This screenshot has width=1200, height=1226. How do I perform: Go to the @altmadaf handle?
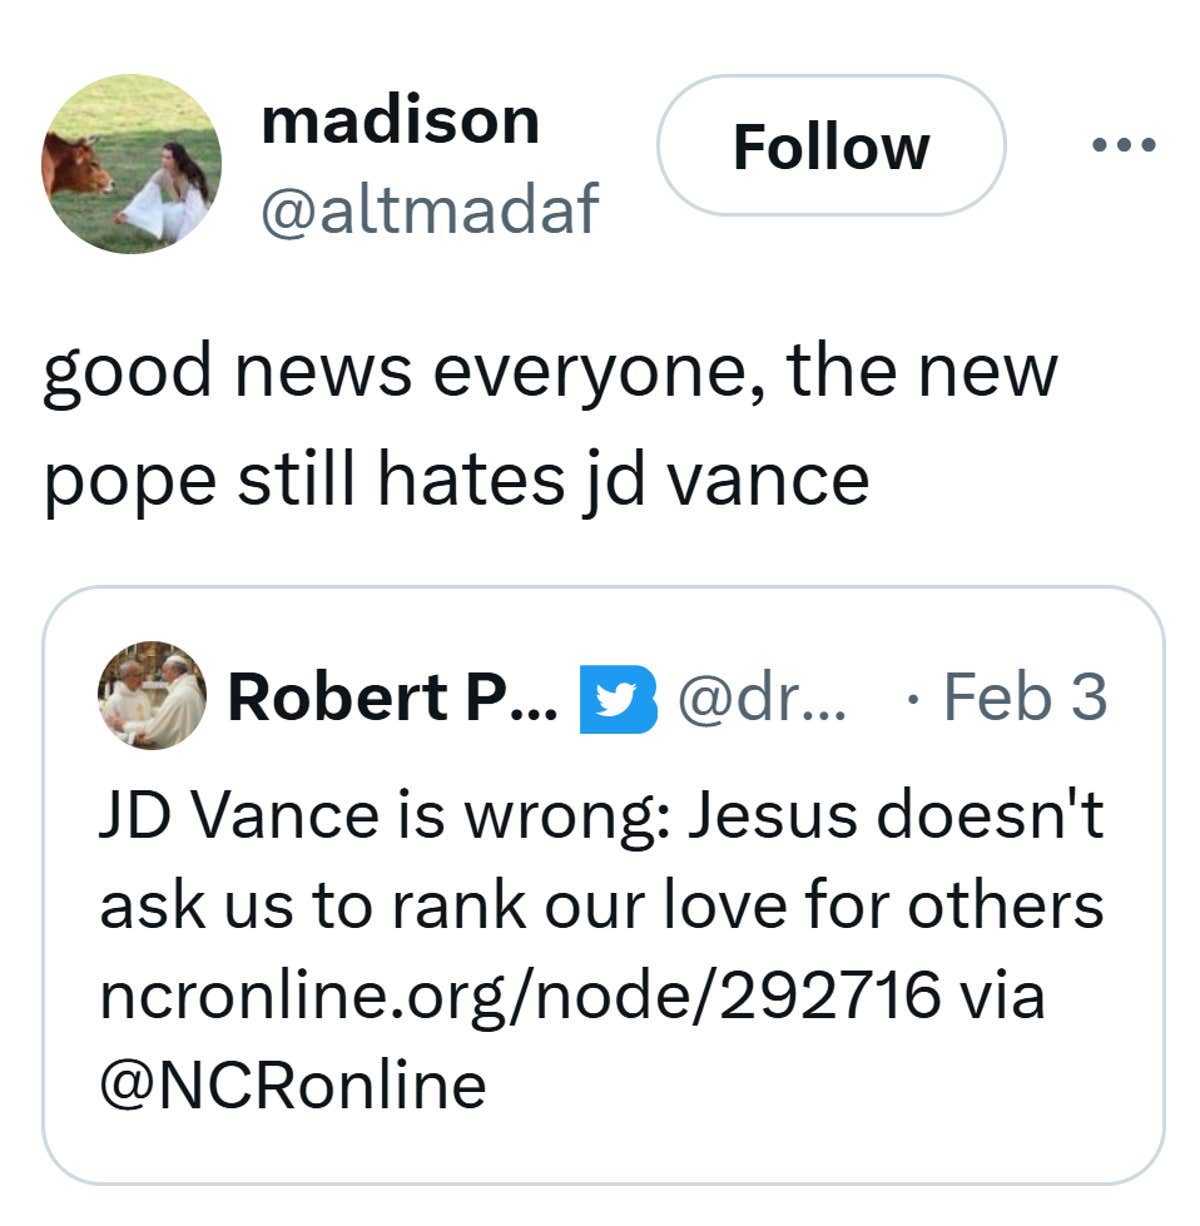click(429, 209)
